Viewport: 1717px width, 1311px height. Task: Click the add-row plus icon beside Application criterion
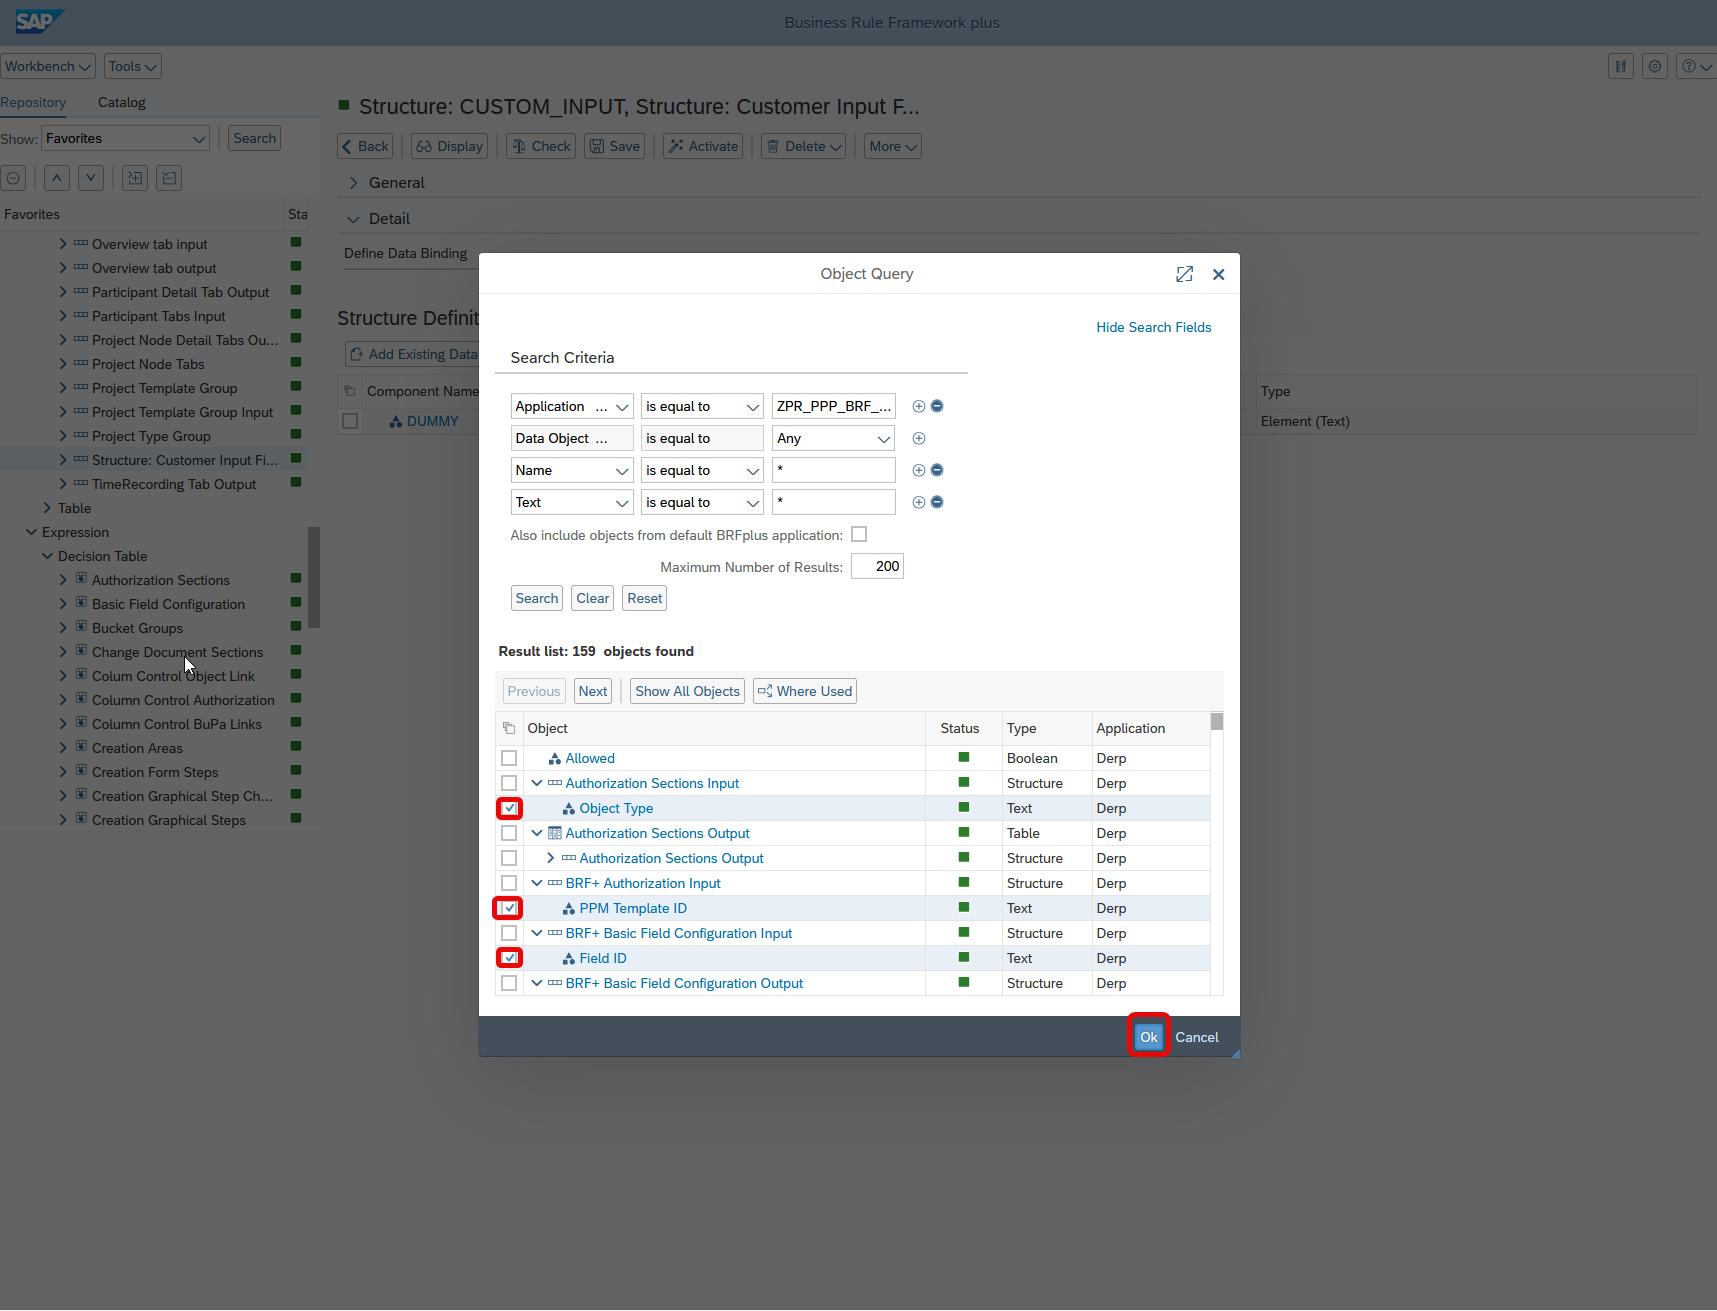tap(918, 406)
